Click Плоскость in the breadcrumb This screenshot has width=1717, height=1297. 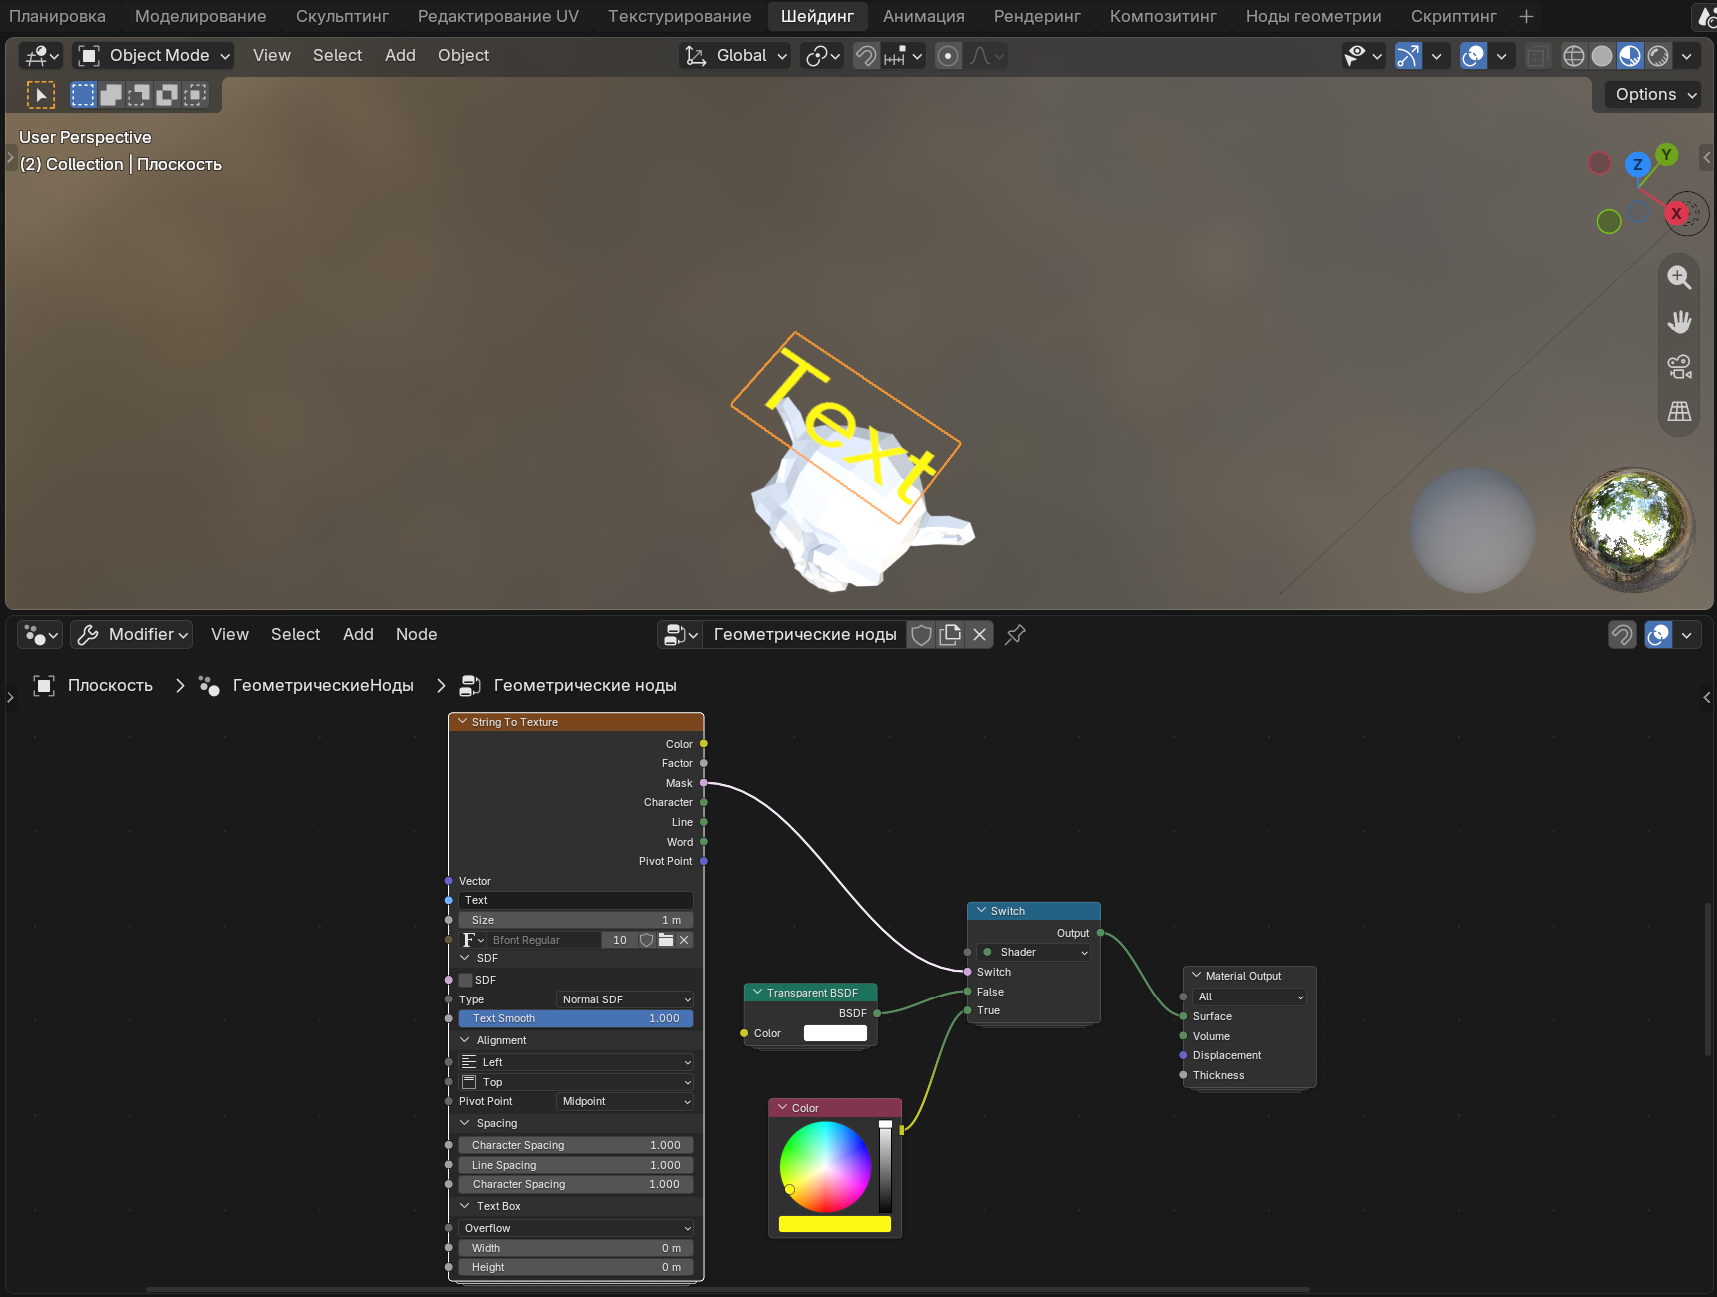[x=110, y=685]
